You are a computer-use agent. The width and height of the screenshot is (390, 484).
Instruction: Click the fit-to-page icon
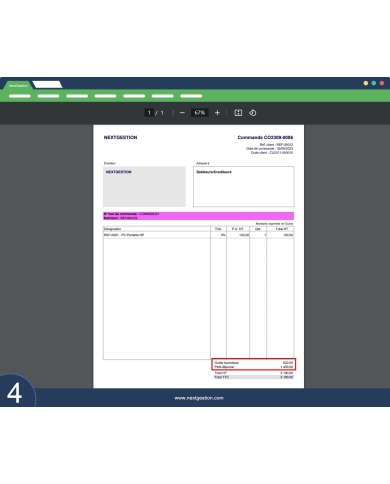coord(238,113)
